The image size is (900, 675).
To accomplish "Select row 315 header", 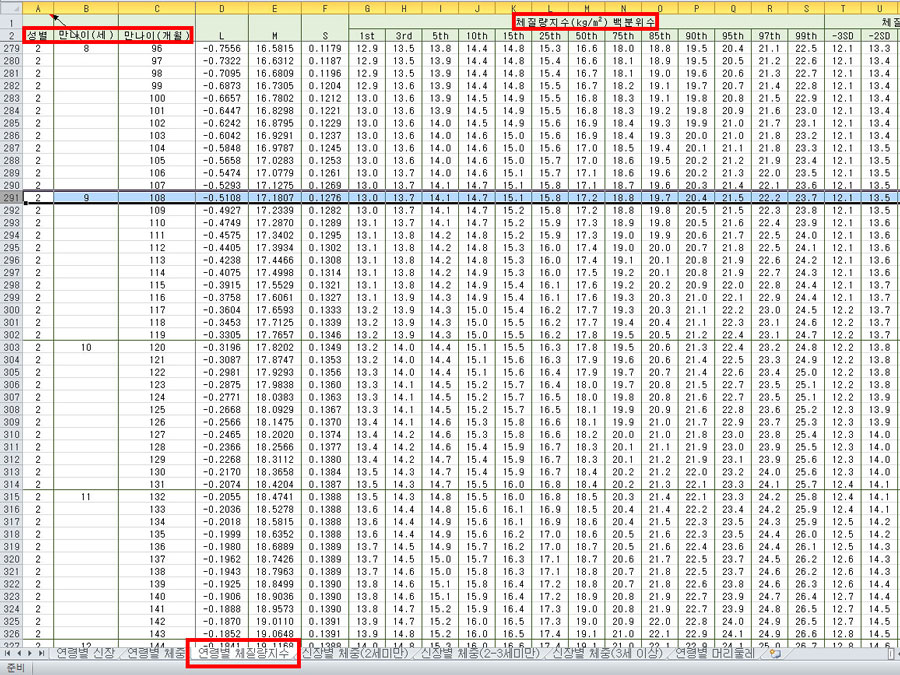I will pos(11,496).
